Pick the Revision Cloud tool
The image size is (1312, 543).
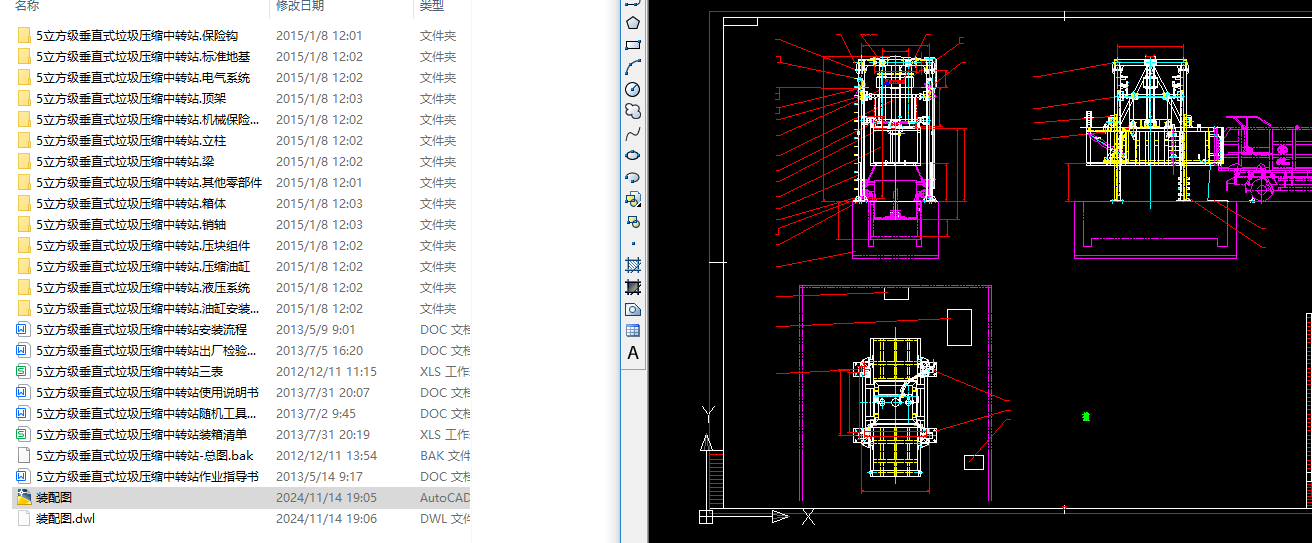click(632, 111)
